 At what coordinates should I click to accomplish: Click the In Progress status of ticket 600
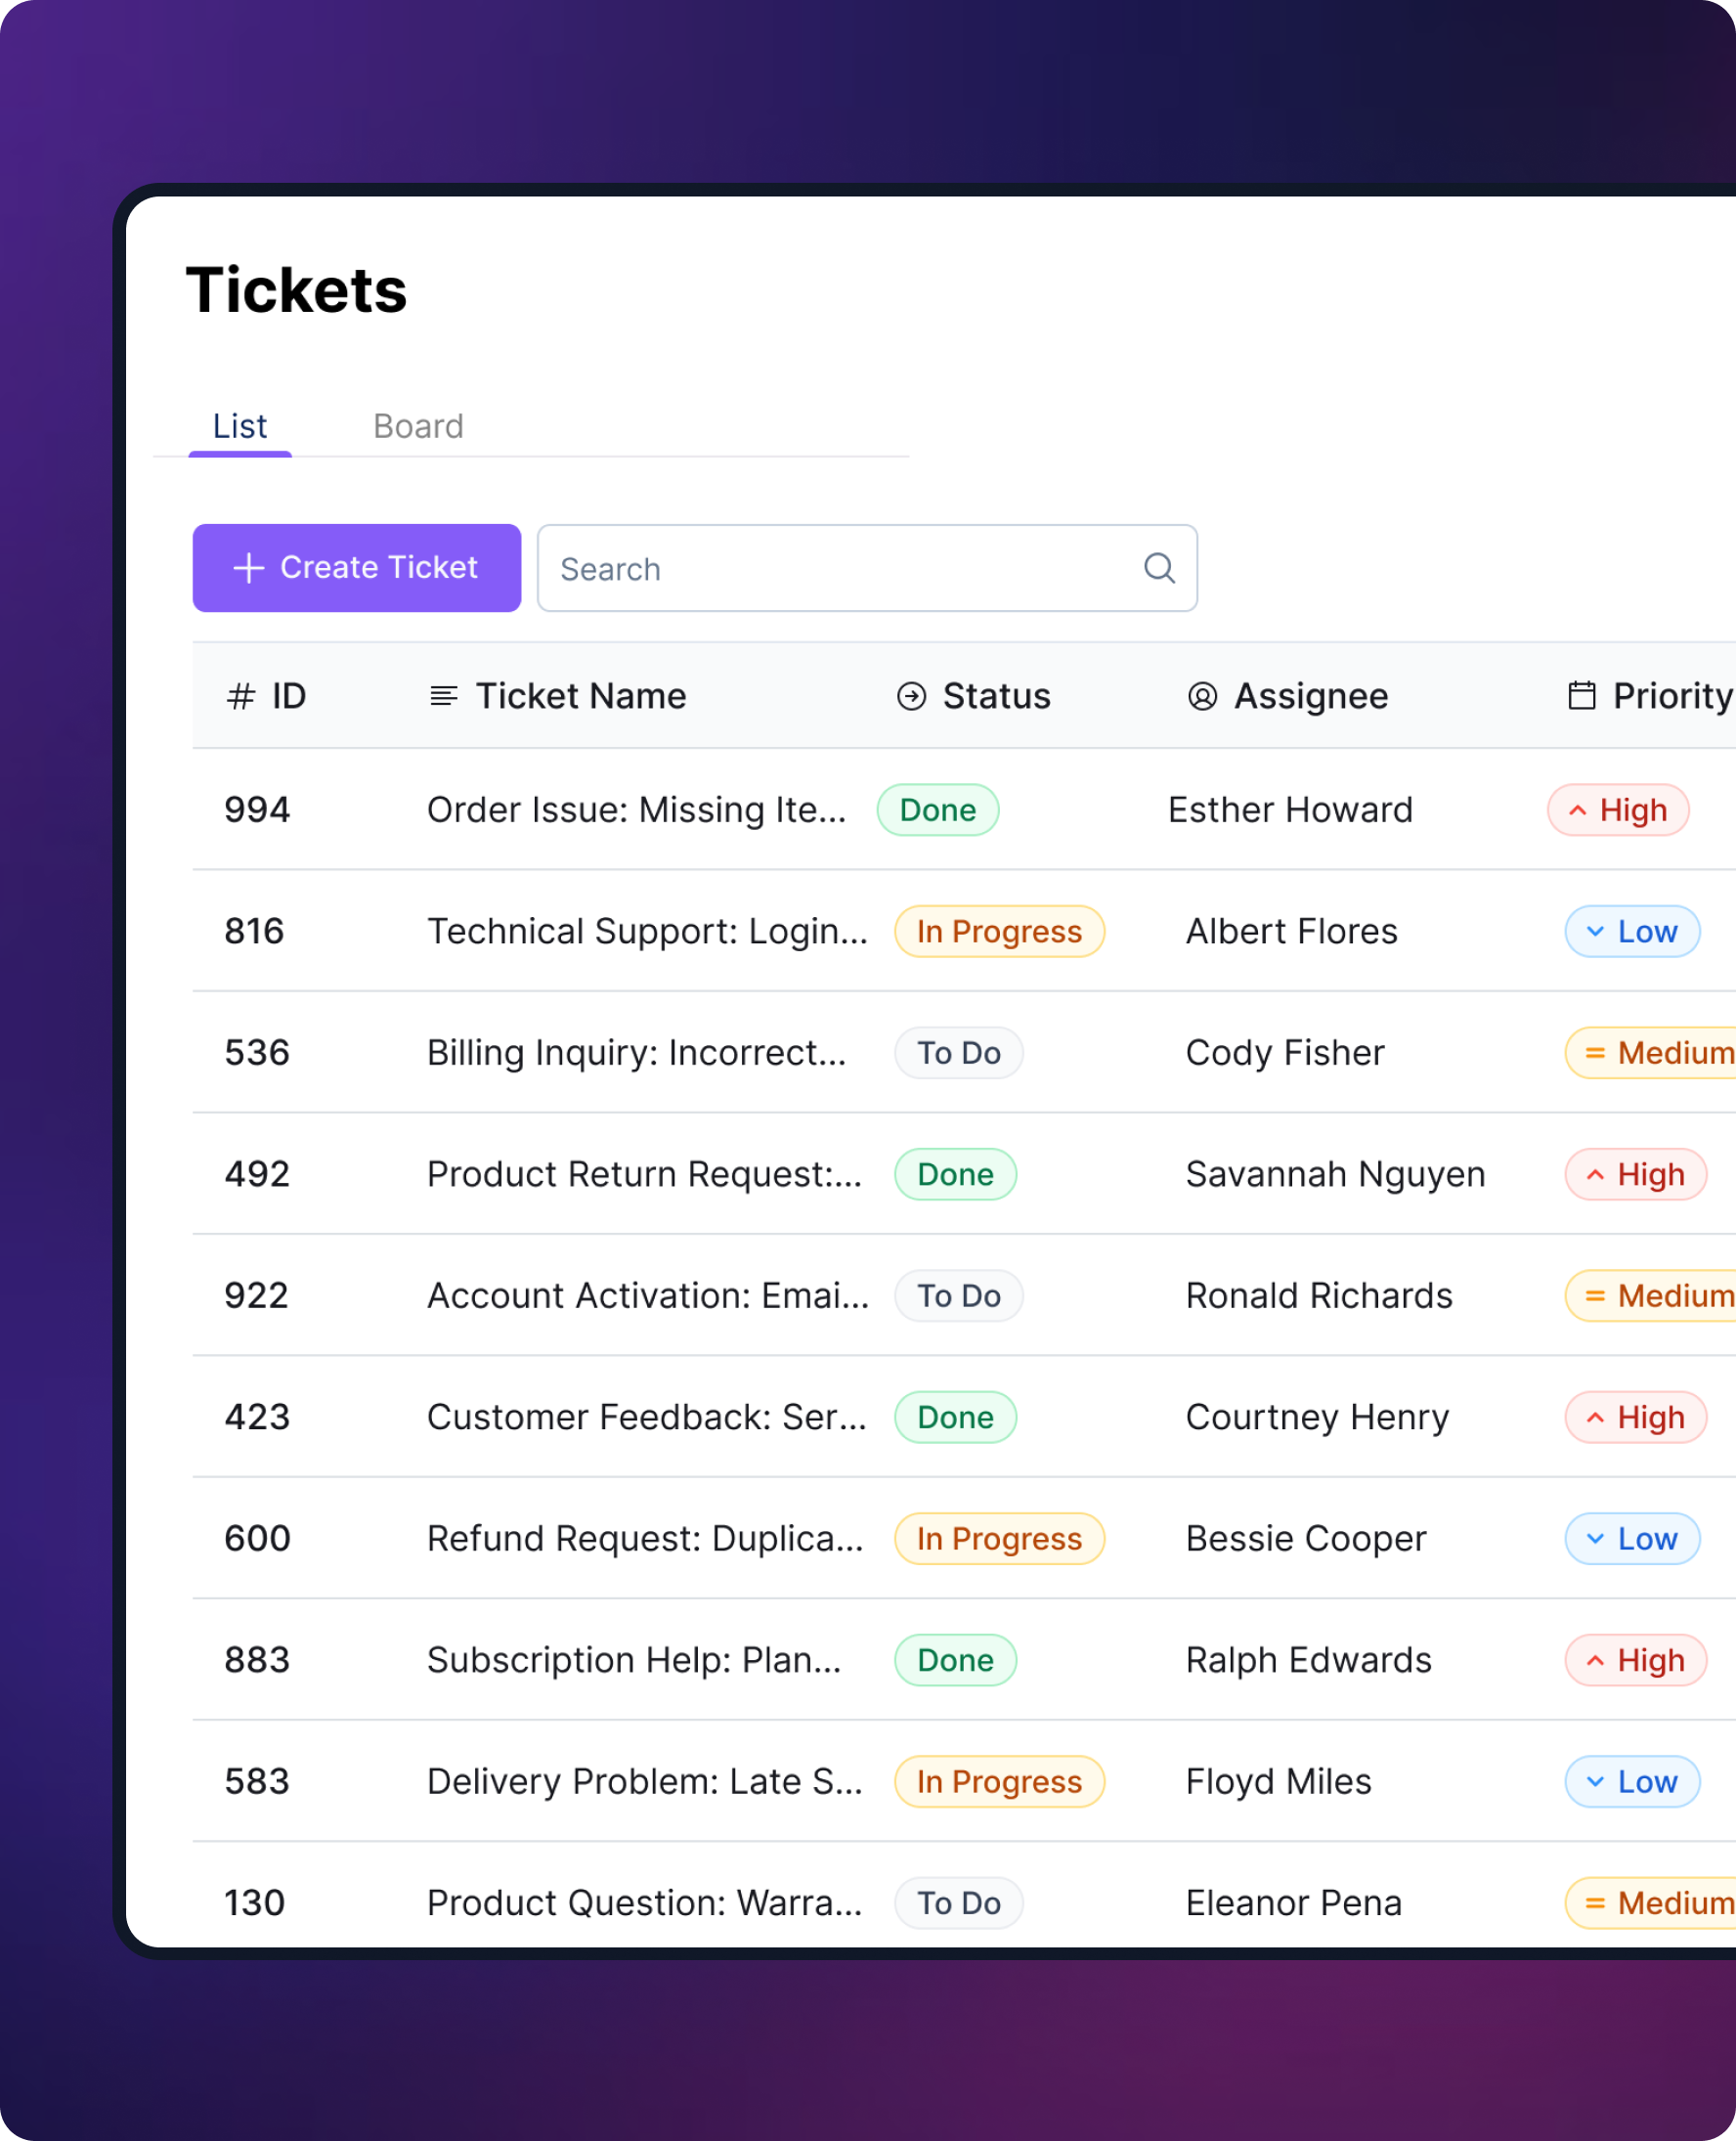tap(998, 1538)
